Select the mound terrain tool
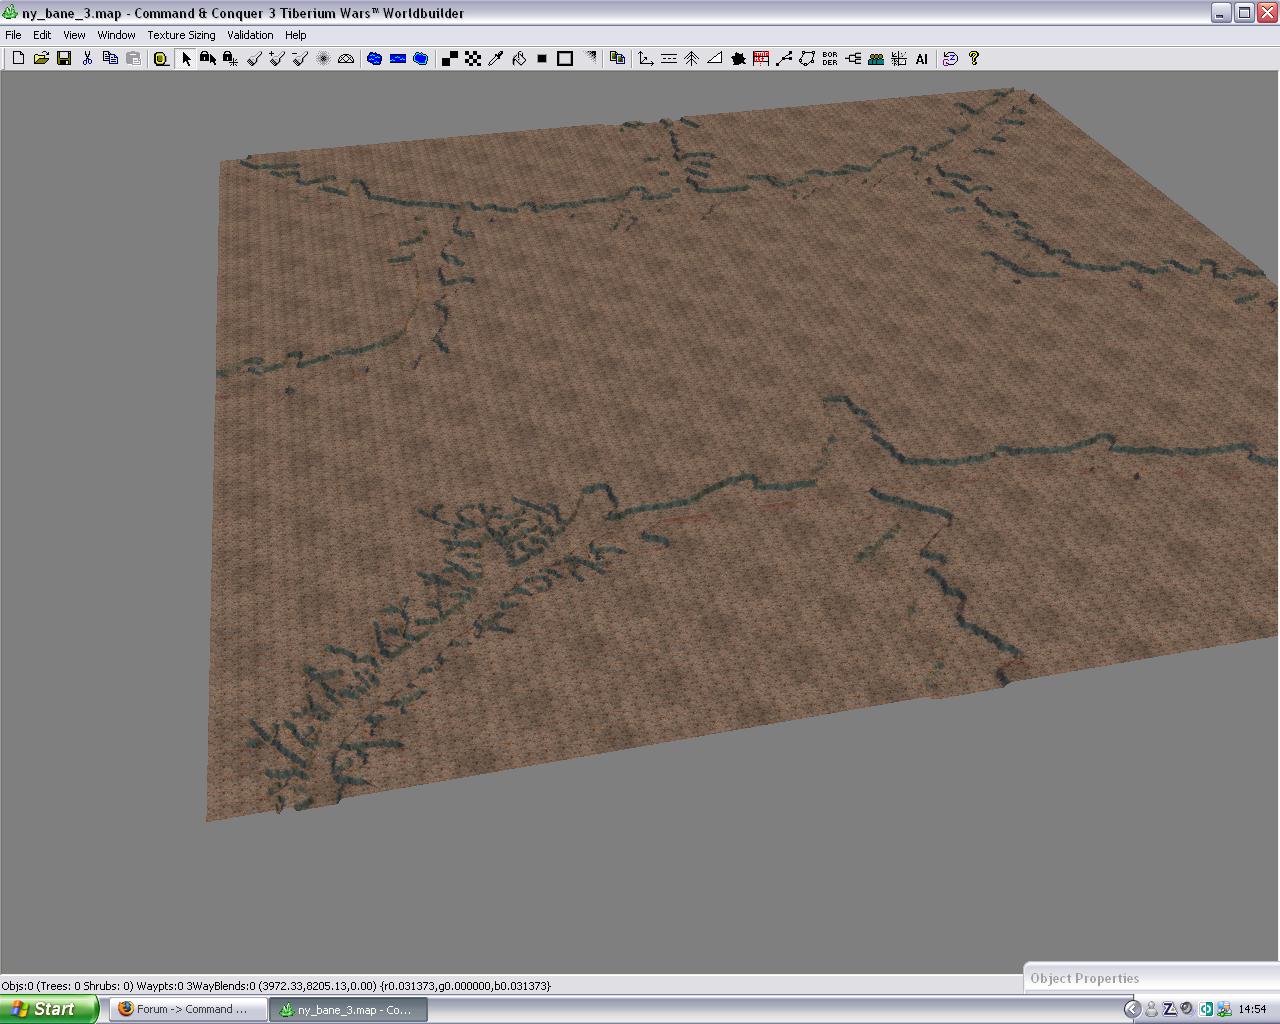 (346, 59)
